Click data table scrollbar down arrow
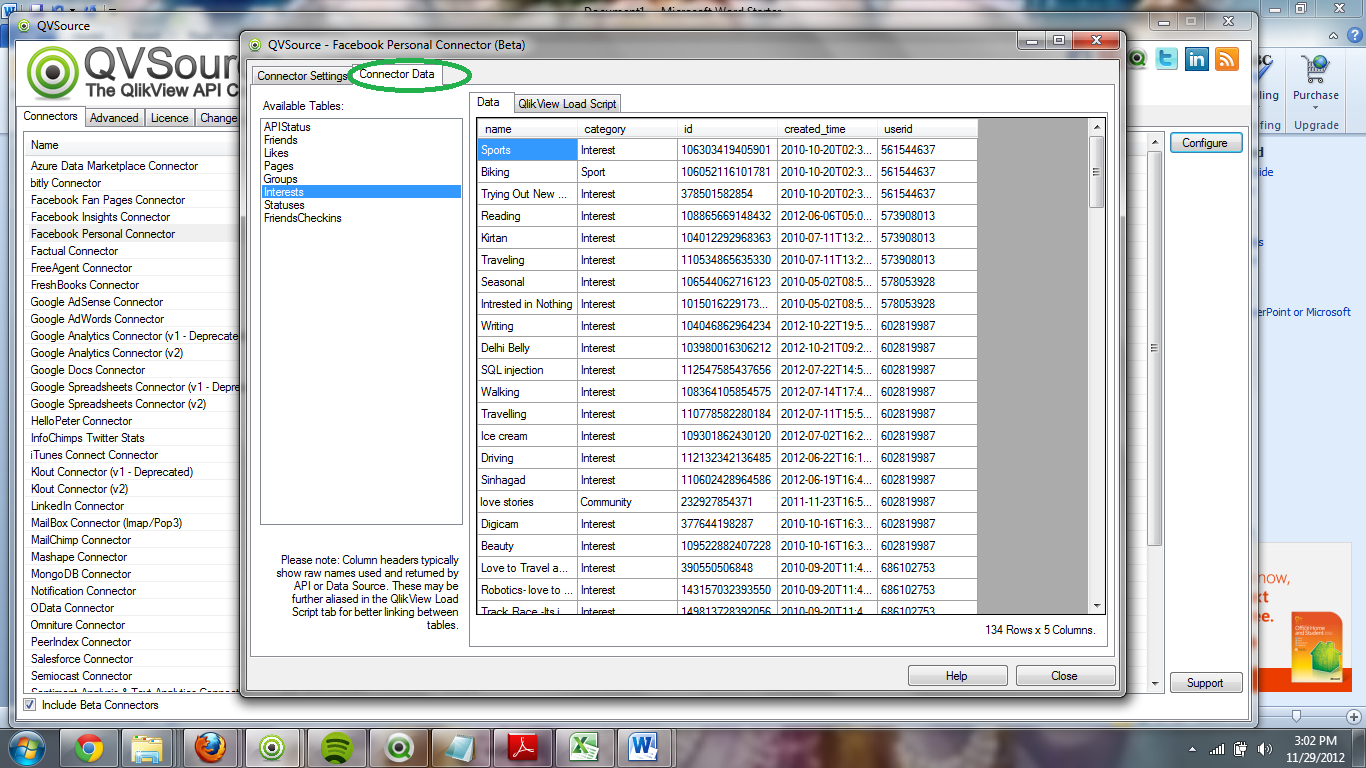 pyautogui.click(x=1097, y=605)
